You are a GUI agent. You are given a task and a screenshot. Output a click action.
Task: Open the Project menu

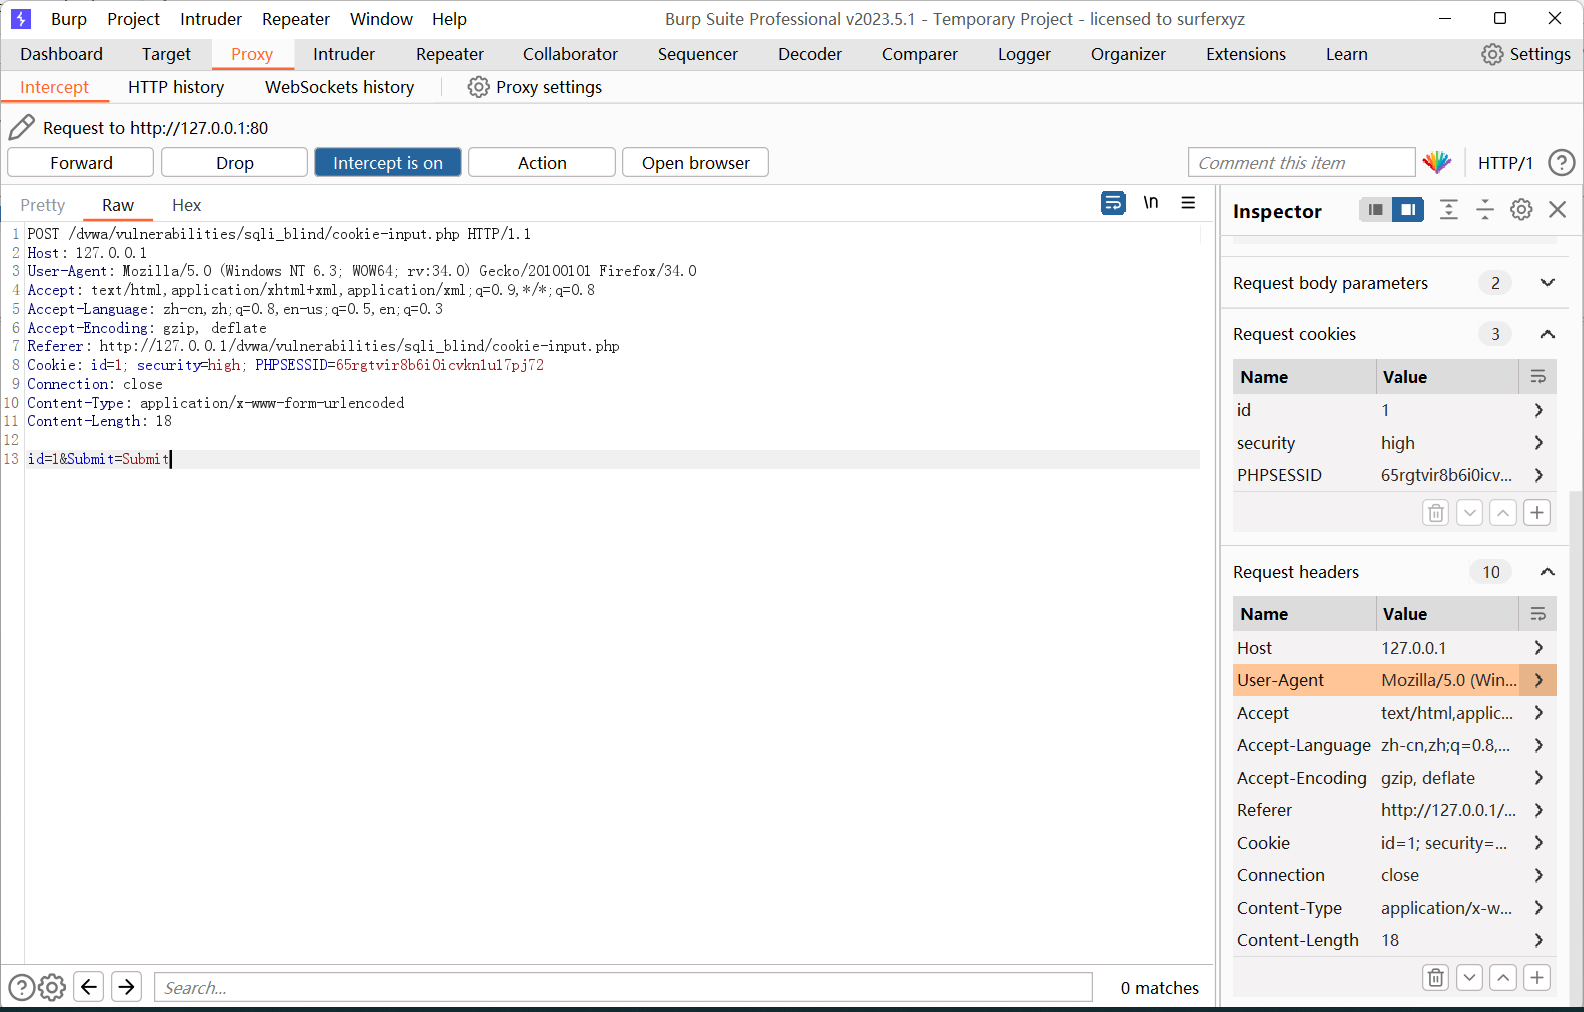134,19
